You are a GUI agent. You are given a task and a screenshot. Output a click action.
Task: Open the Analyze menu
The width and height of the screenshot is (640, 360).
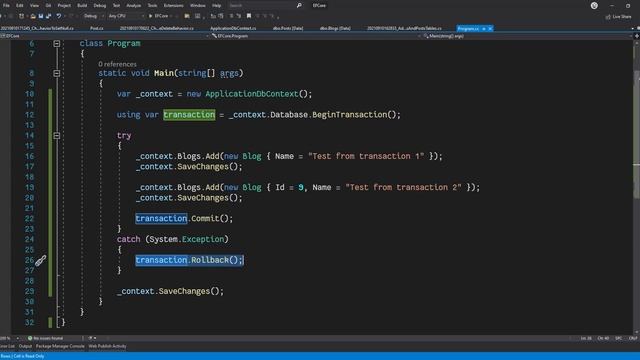click(133, 6)
